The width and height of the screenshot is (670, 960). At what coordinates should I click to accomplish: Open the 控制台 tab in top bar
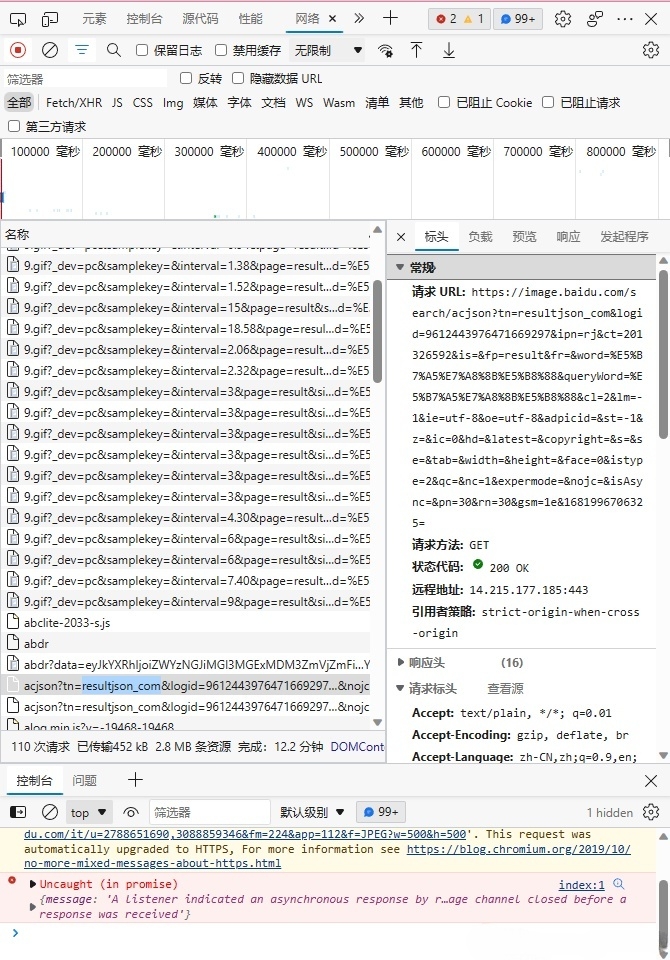(145, 19)
